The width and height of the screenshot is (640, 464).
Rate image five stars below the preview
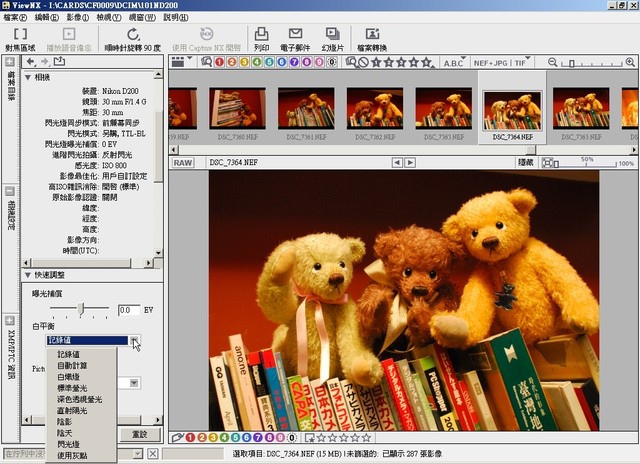(366, 438)
